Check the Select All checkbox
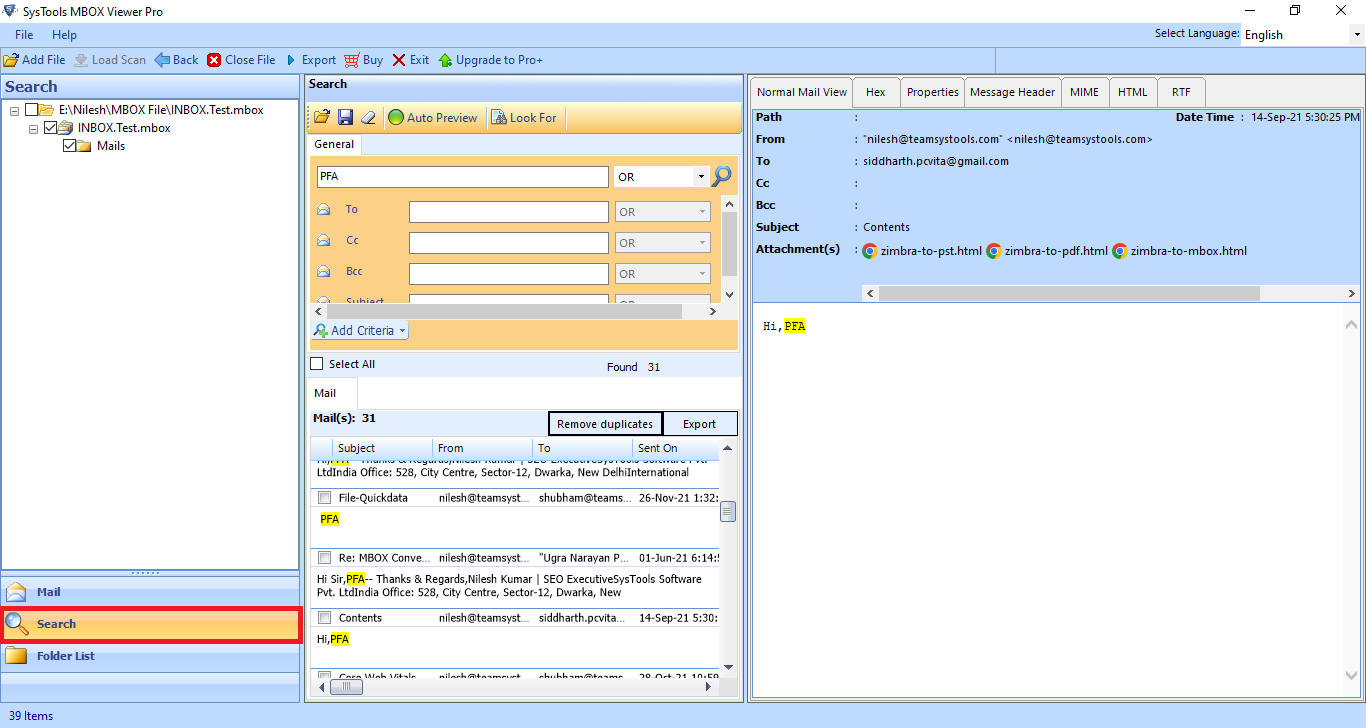1366x728 pixels. pos(317,364)
